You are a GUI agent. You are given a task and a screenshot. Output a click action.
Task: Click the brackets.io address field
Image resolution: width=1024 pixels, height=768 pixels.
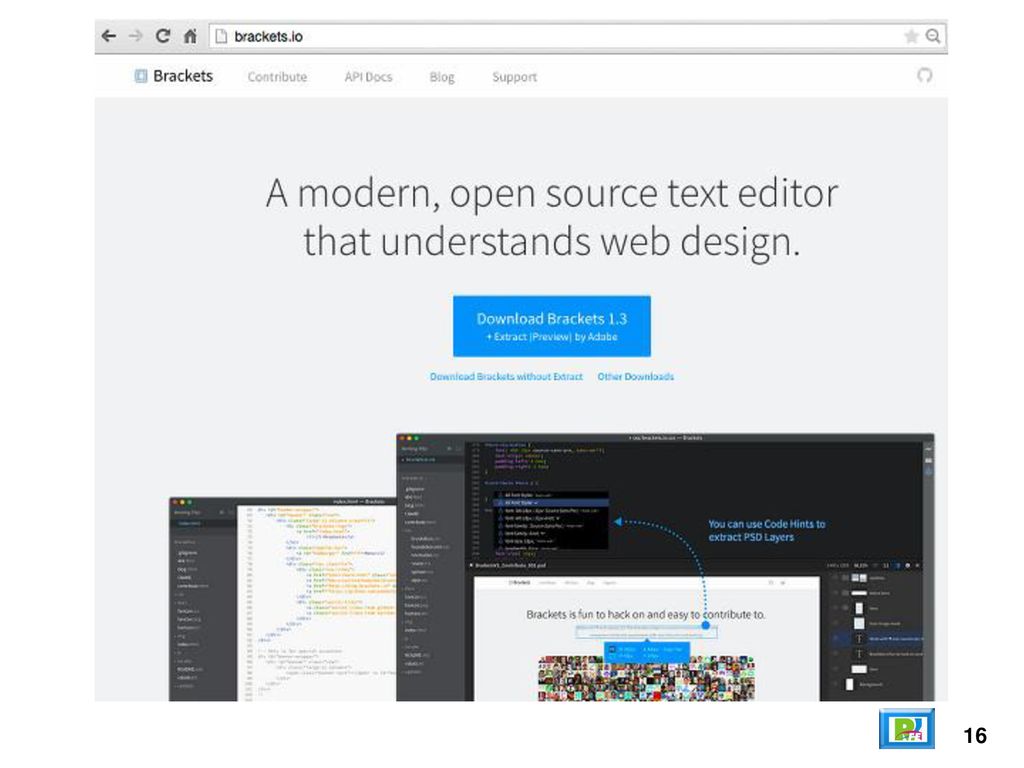tap(578, 36)
